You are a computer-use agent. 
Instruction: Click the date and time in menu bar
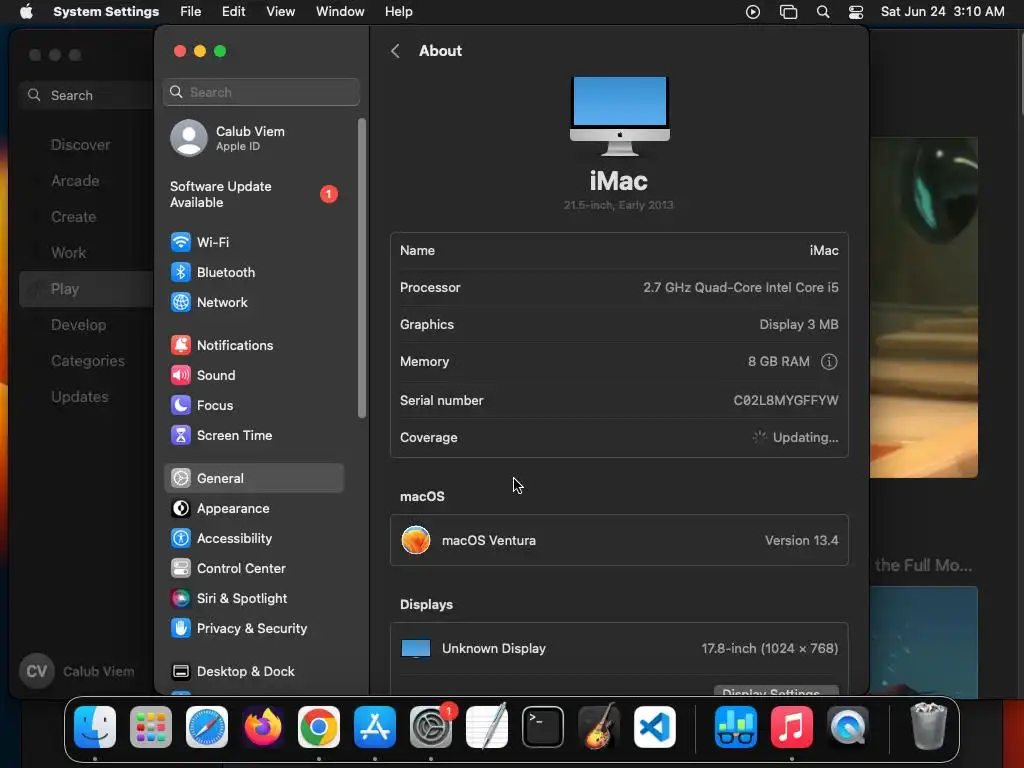942,12
